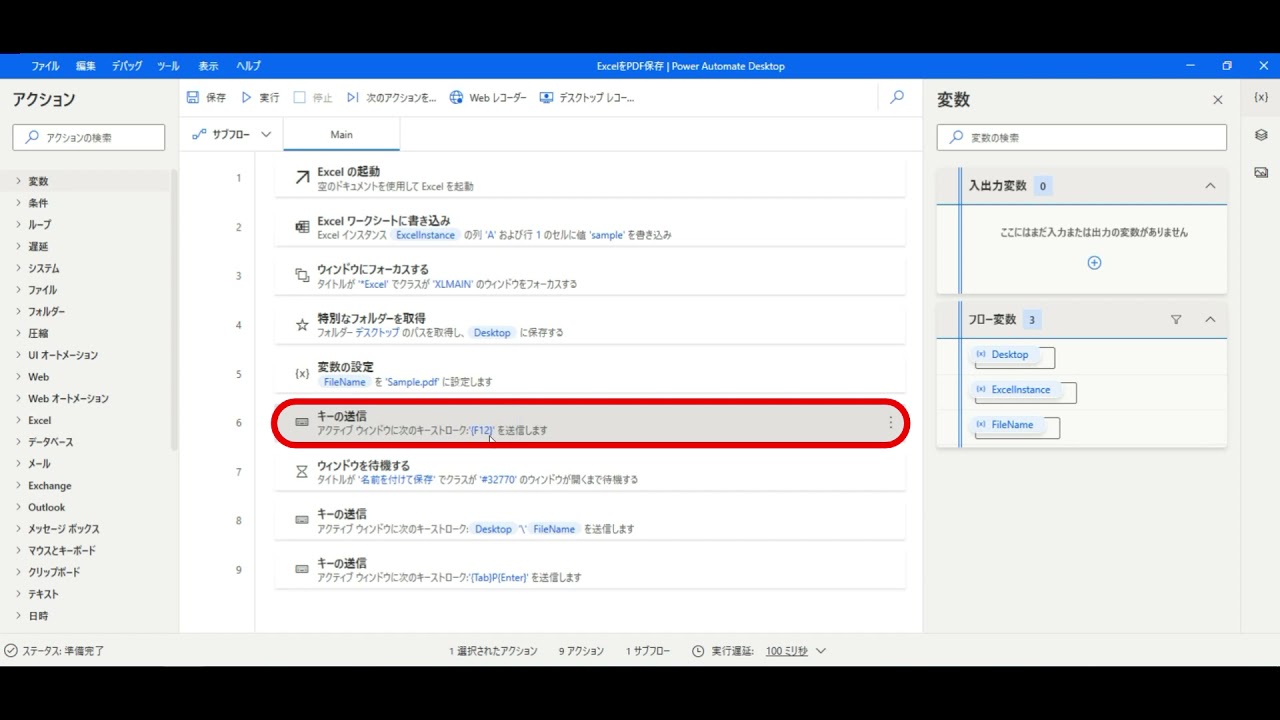This screenshot has height=720, width=1280.
Task: Click the 100 ミリ秒 run delay value
Action: [787, 651]
